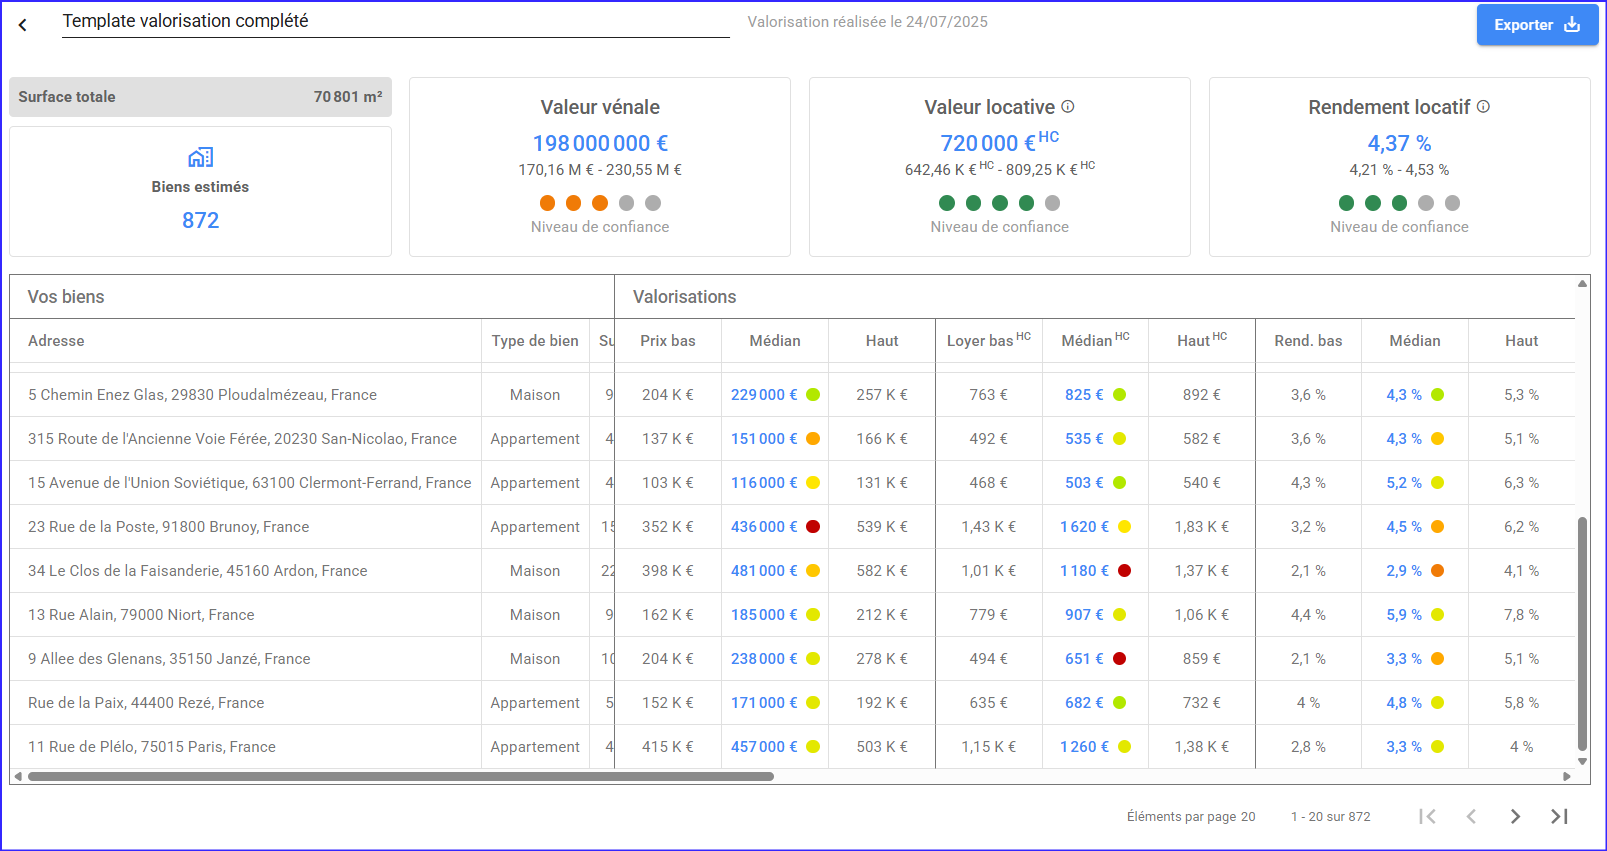Select row 13 Rue Alain, Niort
This screenshot has height=851, width=1607.
792,615
